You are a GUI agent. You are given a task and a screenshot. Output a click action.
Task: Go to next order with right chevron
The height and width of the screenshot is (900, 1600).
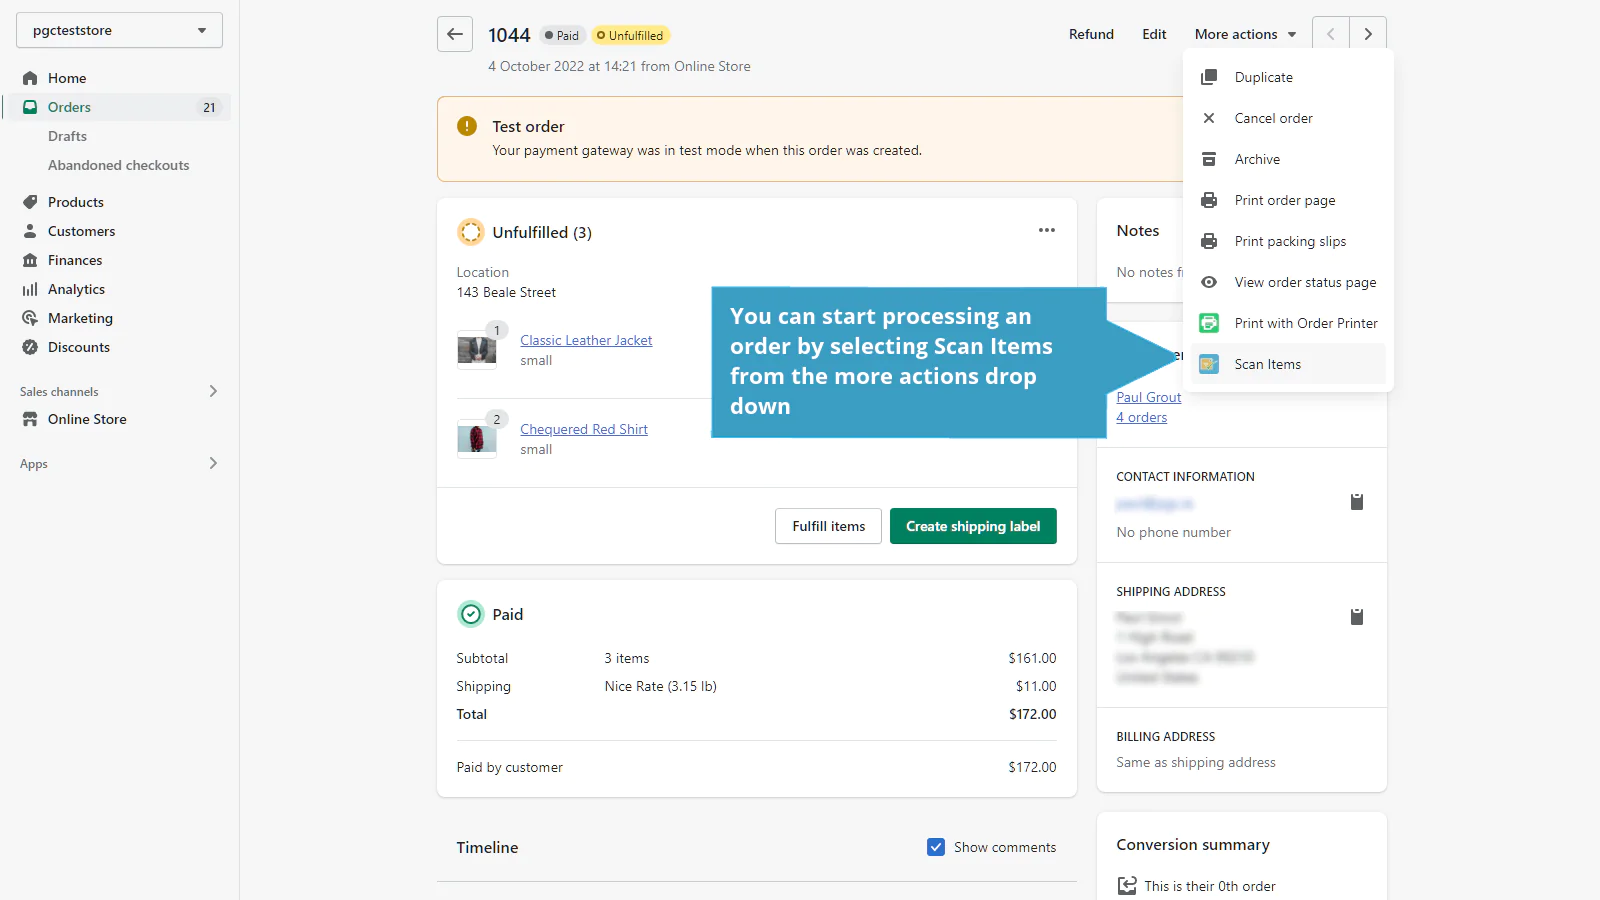pos(1368,34)
